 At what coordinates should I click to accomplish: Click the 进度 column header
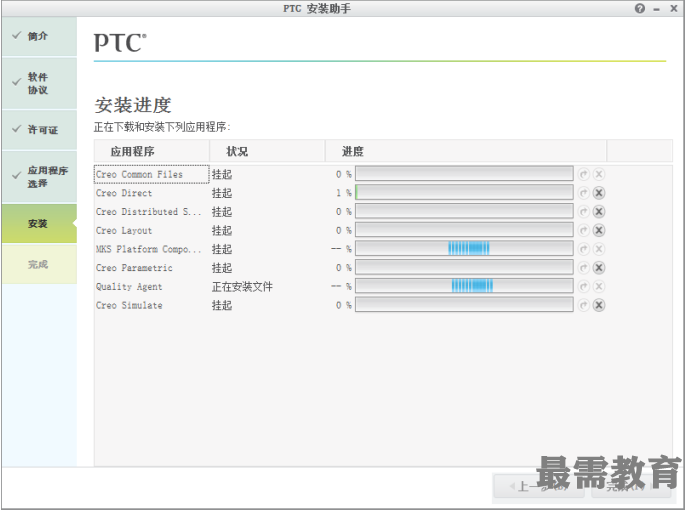click(466, 151)
